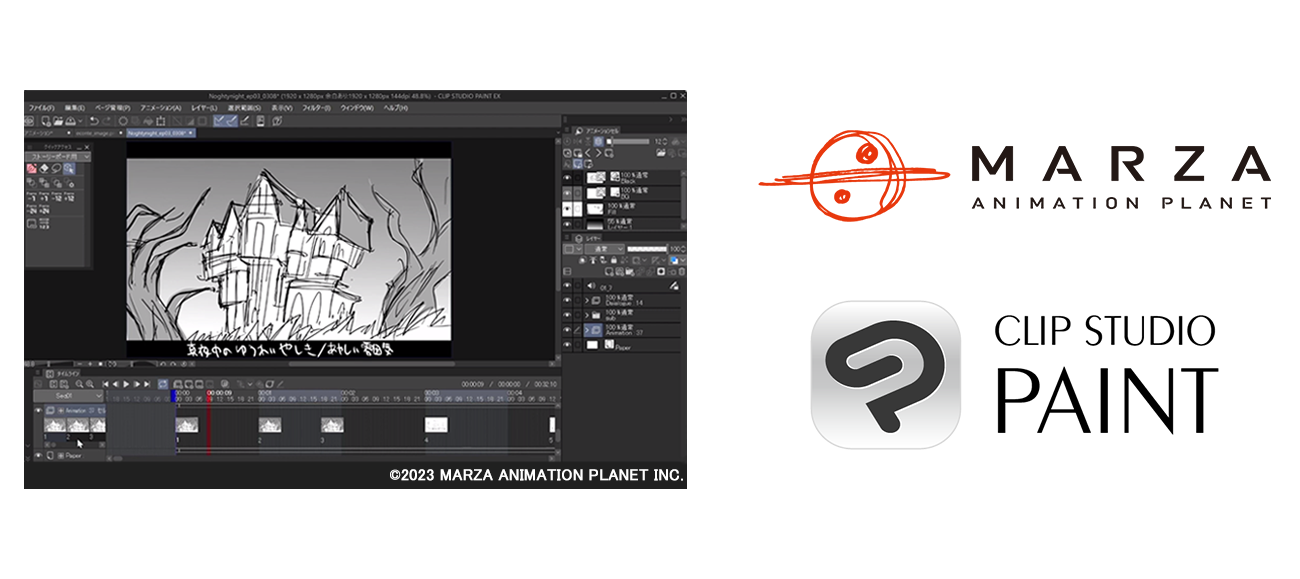Click the smartphone connect icon in command bar
Screen dimensions: 1300x579
point(260,121)
